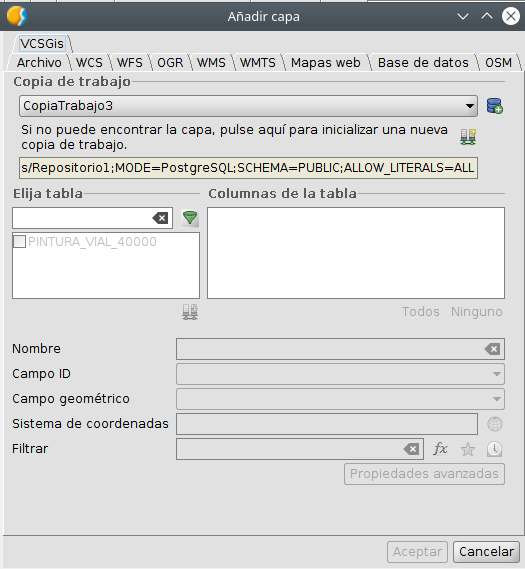
Task: Open the Campo ID dropdown
Action: (340, 374)
